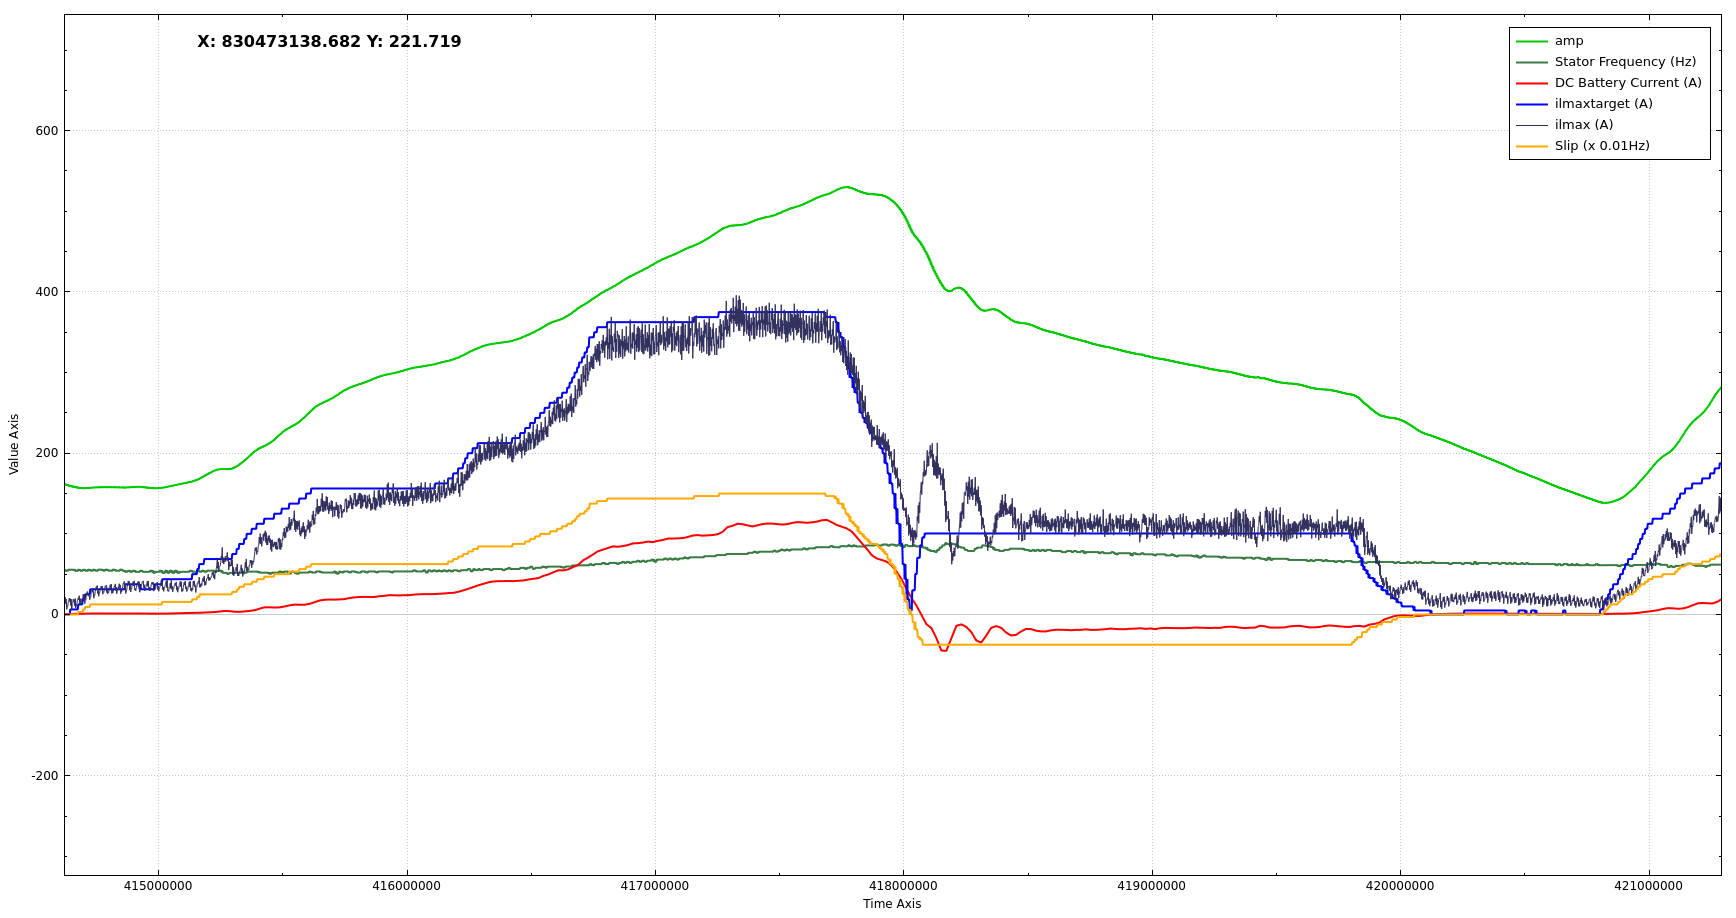
Task: Click the peak of the green amp curve
Action: tap(846, 187)
